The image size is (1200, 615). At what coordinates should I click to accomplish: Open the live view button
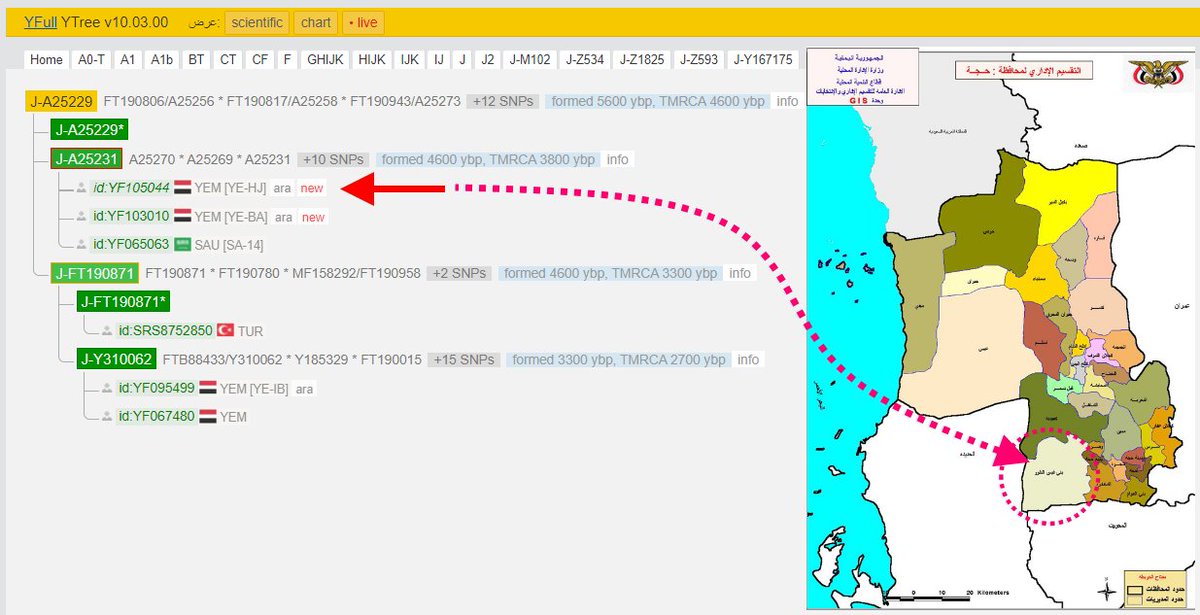[361, 22]
